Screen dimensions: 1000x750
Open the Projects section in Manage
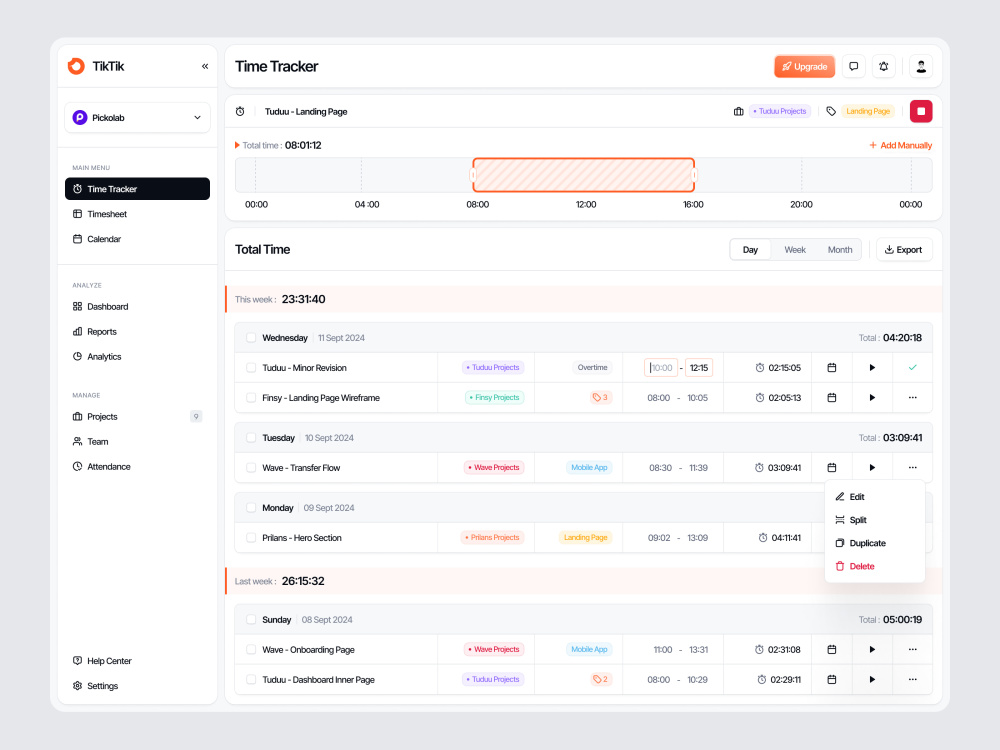coord(137,417)
